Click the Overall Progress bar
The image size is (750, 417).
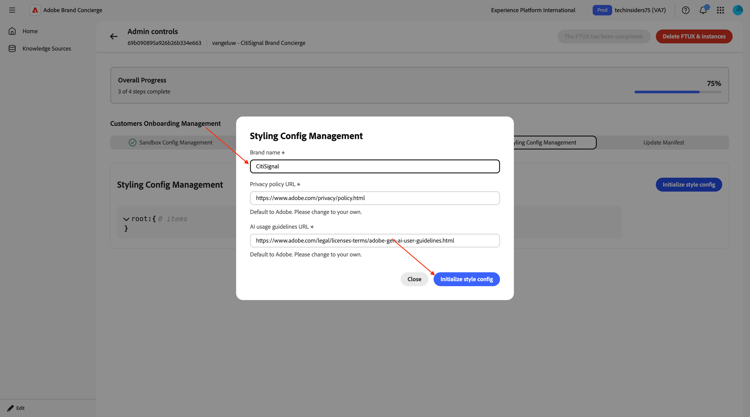677,91
